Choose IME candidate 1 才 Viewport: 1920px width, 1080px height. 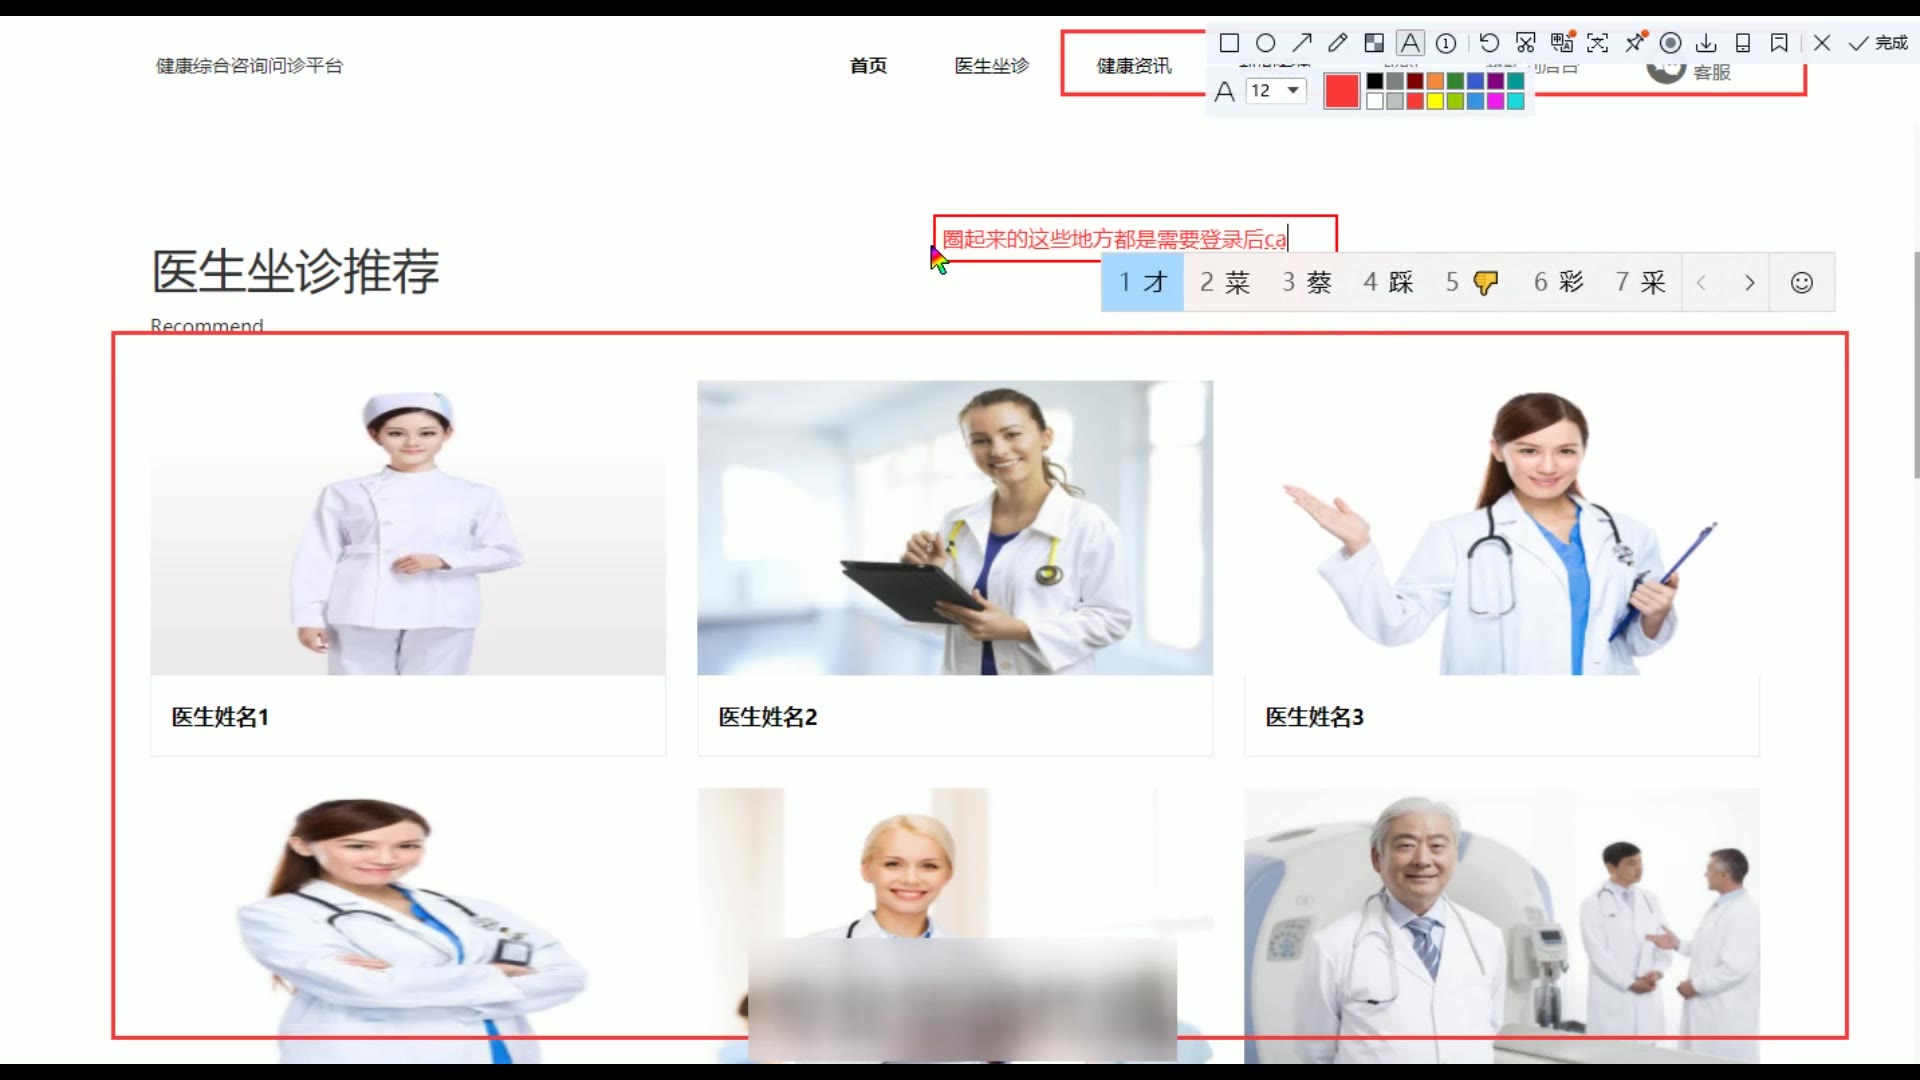click(x=1142, y=283)
